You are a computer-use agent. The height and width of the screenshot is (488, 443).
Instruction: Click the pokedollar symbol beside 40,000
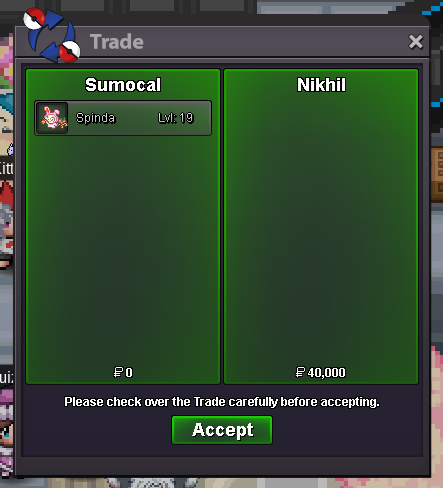[300, 372]
